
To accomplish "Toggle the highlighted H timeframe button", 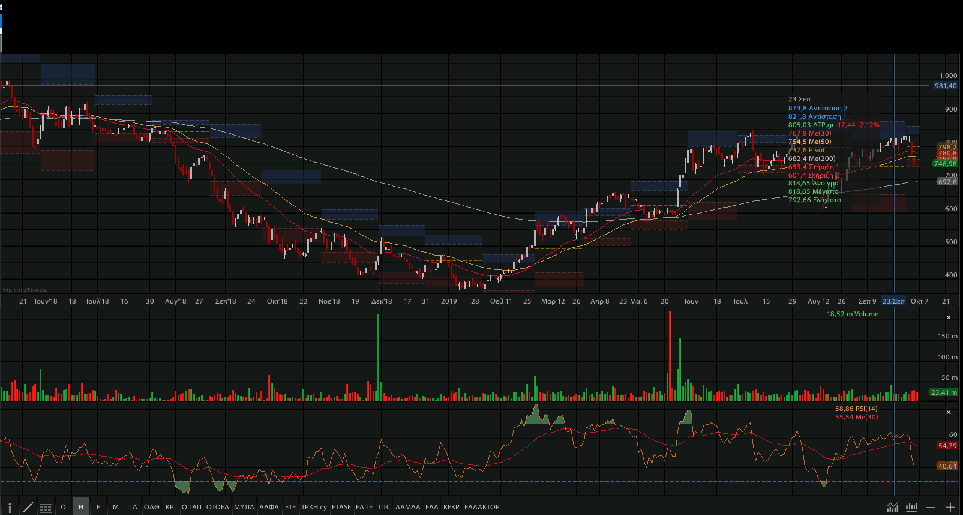I will 81,507.
